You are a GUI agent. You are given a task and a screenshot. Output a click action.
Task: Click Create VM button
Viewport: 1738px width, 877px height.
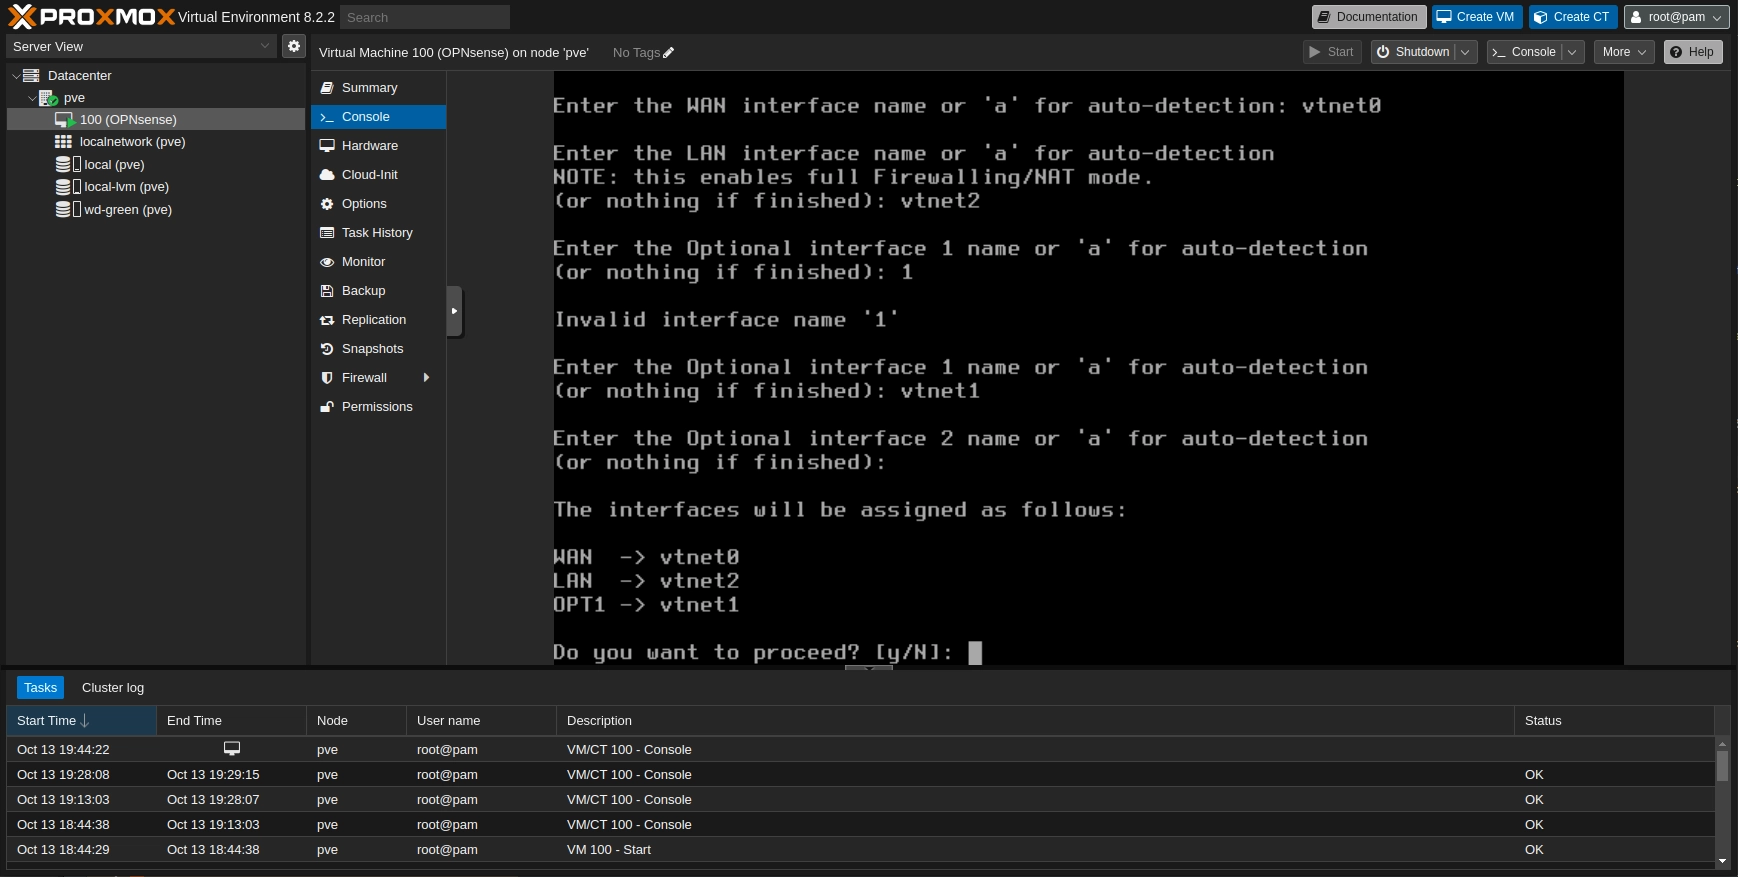1477,17
